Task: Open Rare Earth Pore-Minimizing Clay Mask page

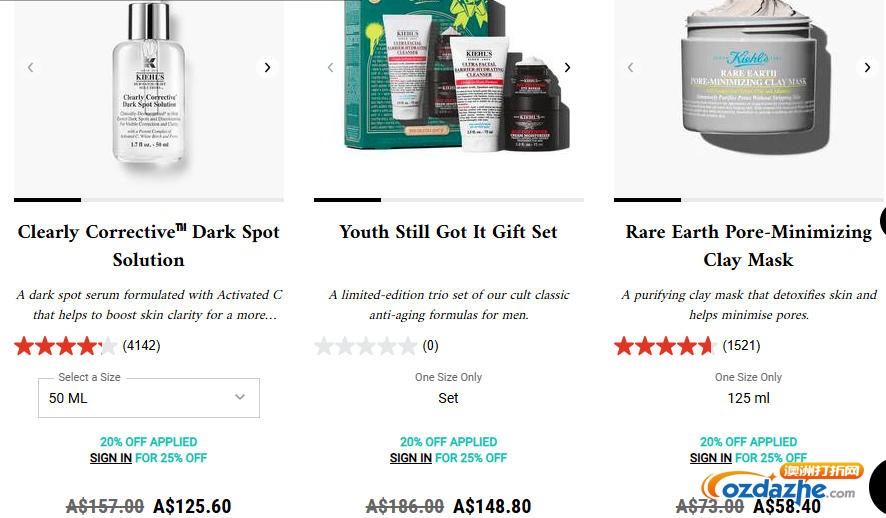Action: (749, 246)
